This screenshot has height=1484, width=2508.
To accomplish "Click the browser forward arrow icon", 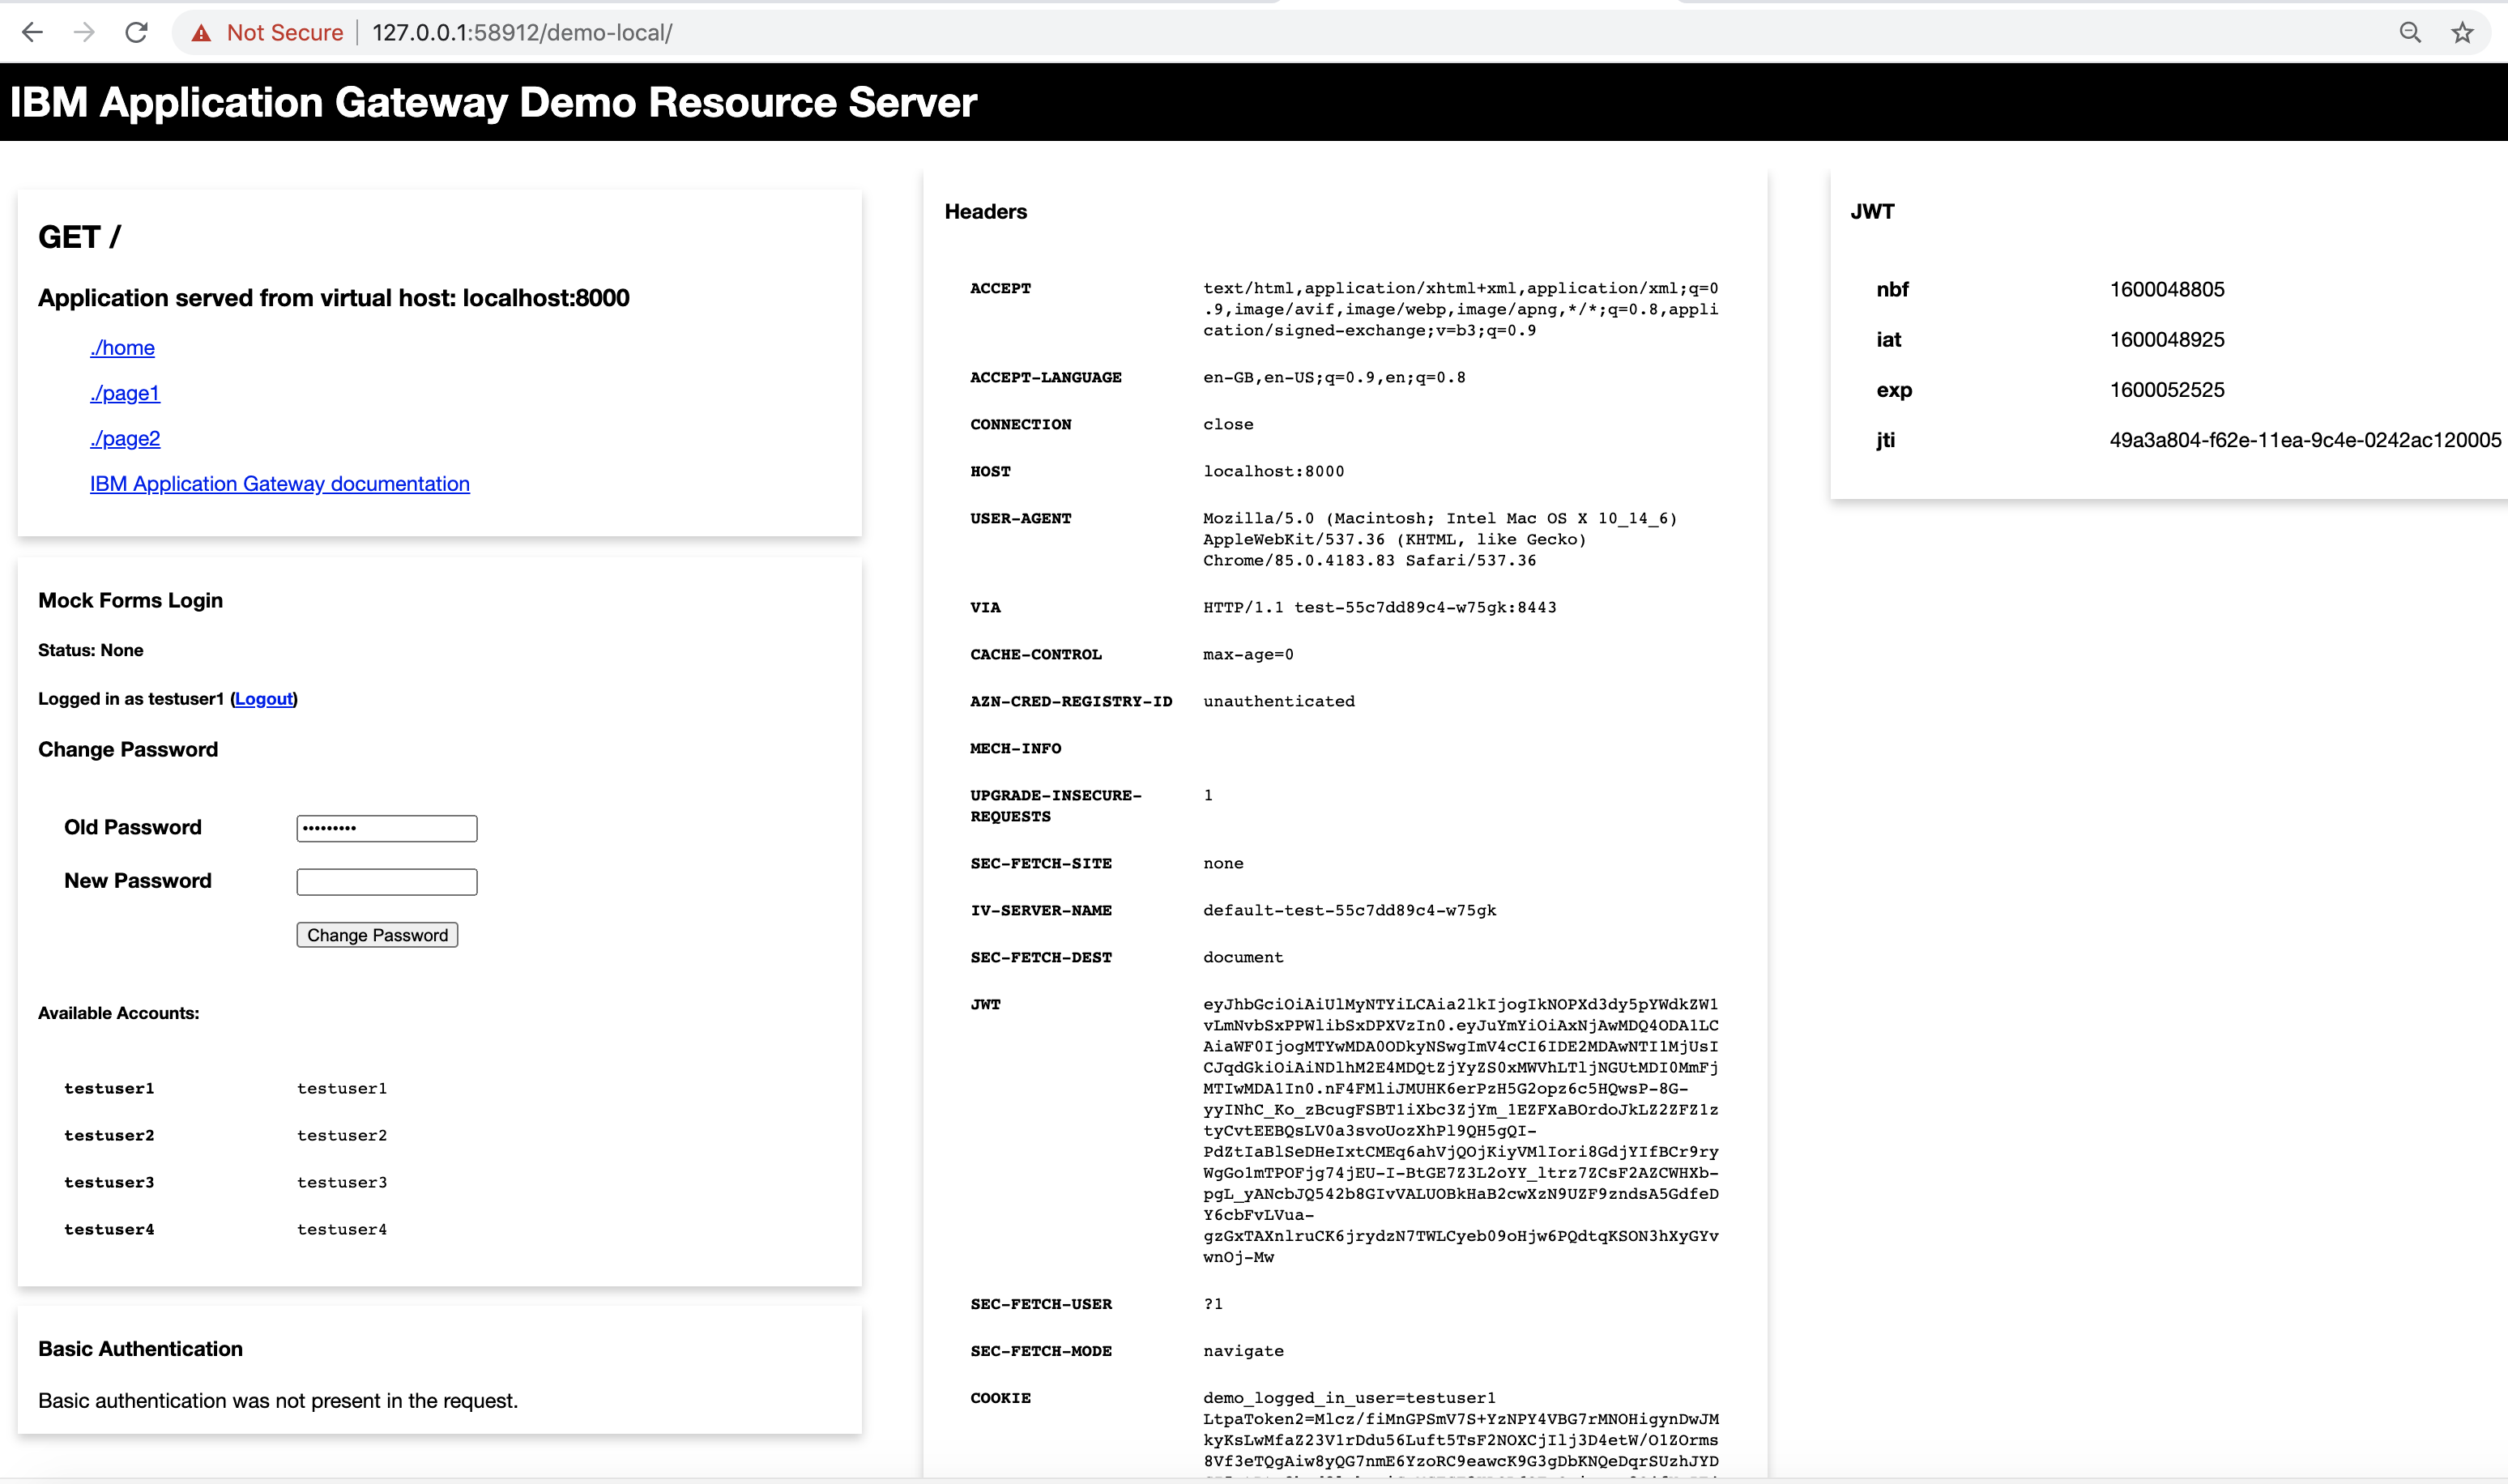I will 84,33.
